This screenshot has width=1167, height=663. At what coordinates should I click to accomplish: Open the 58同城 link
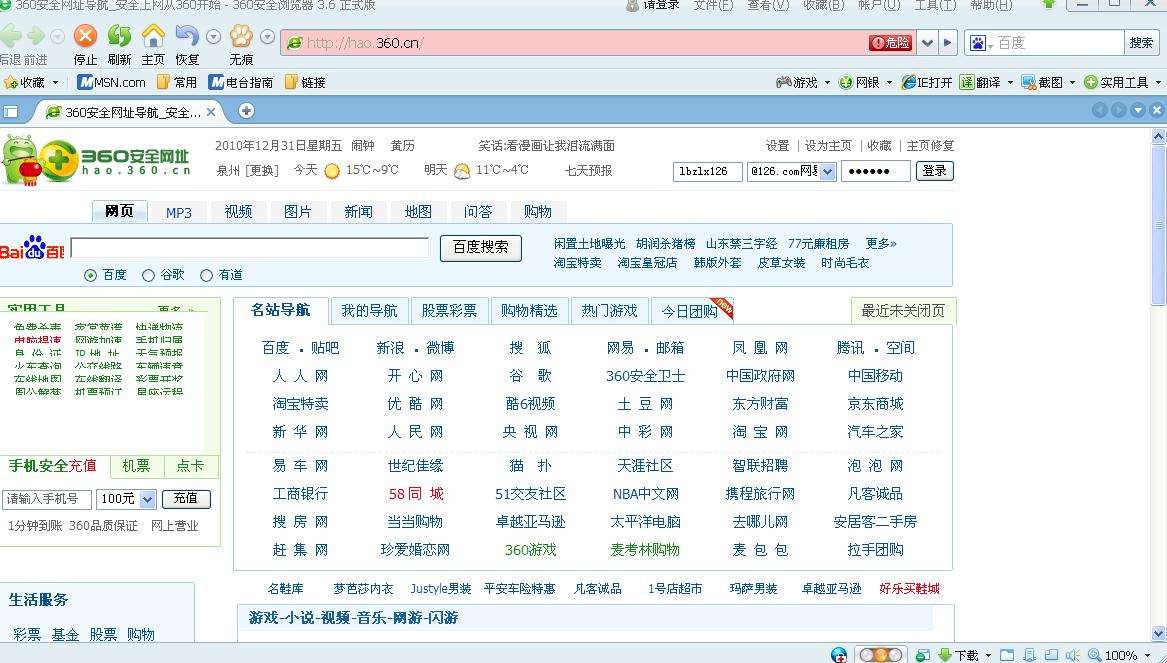point(416,494)
